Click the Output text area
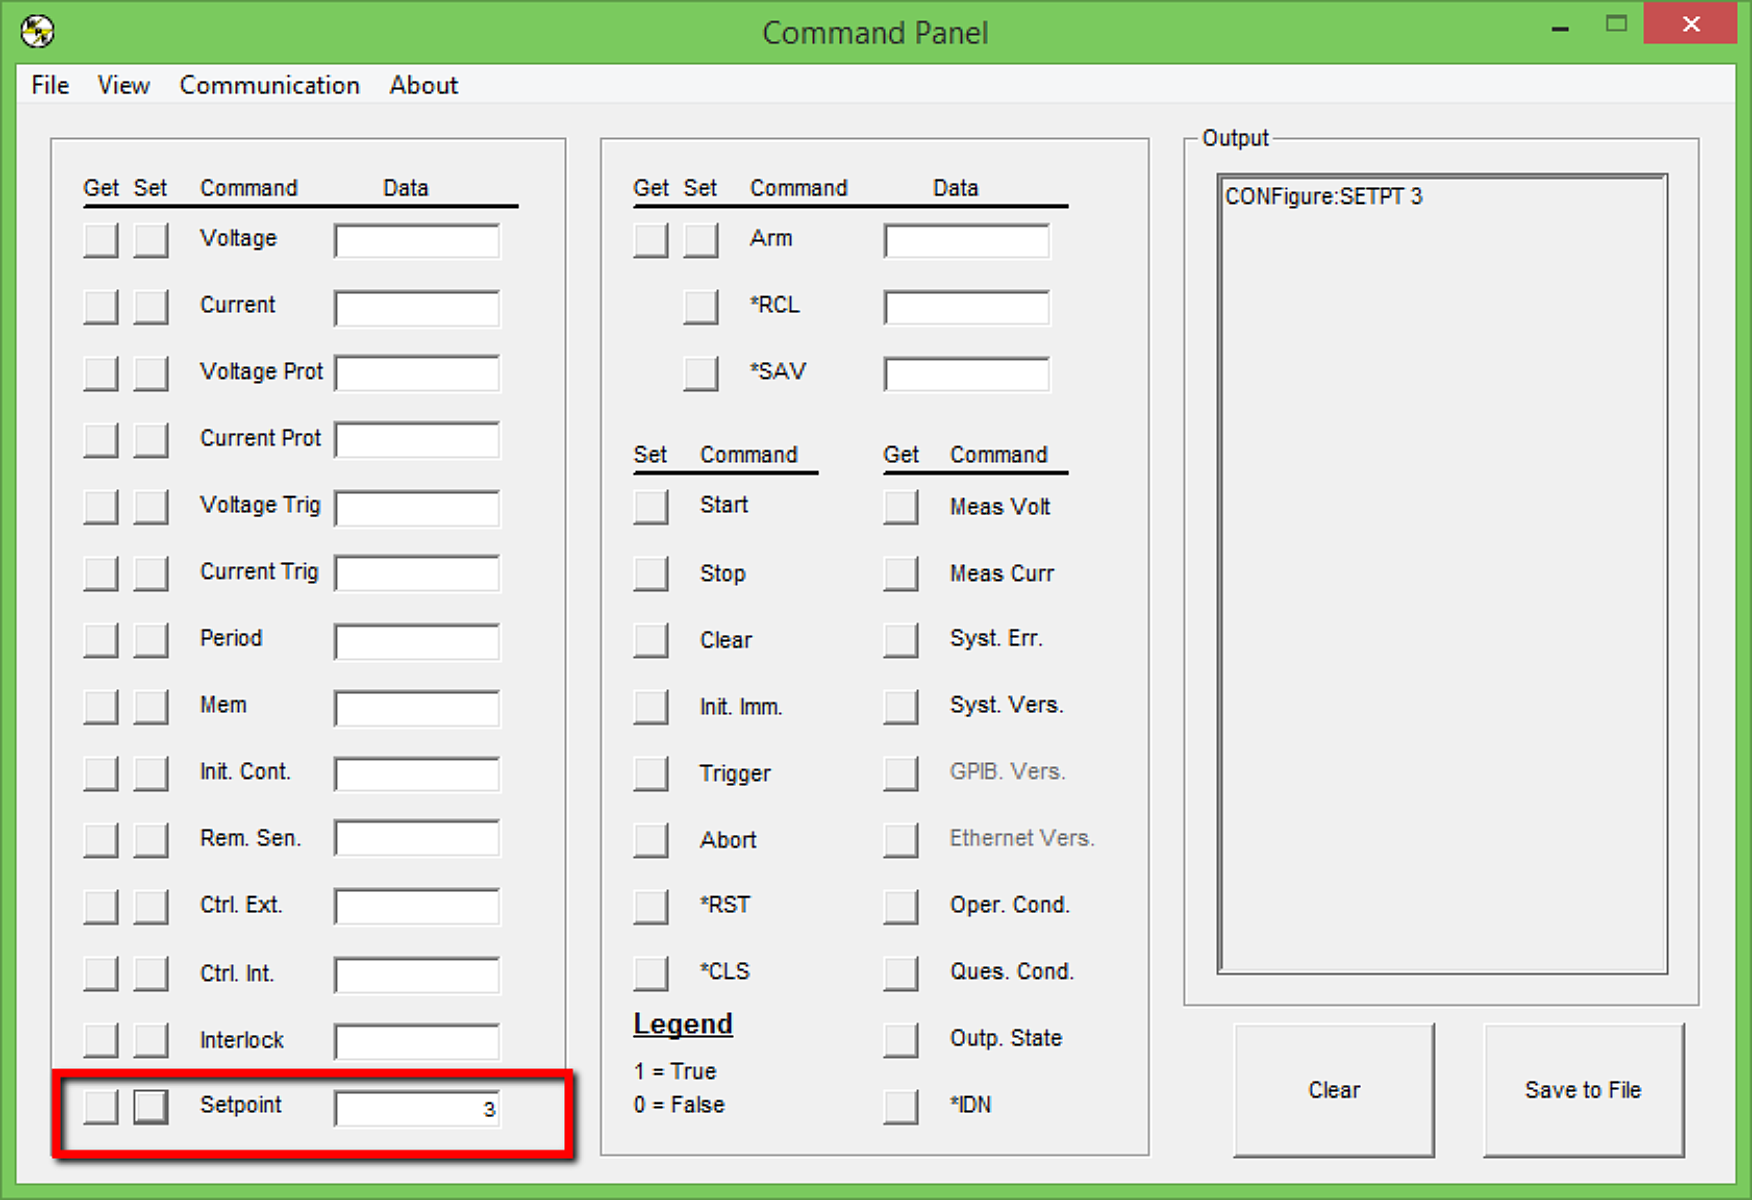Screen dimensions: 1752x1200 tap(1442, 574)
